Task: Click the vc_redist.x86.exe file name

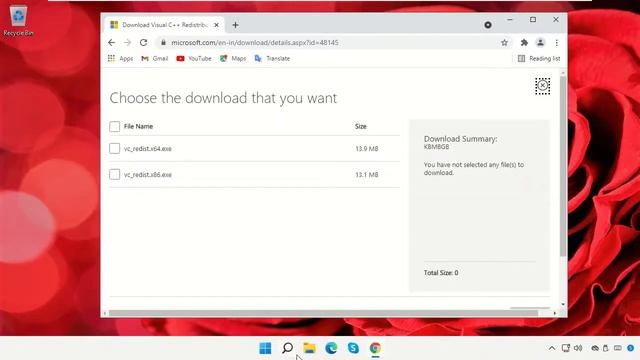Action: [x=148, y=175]
